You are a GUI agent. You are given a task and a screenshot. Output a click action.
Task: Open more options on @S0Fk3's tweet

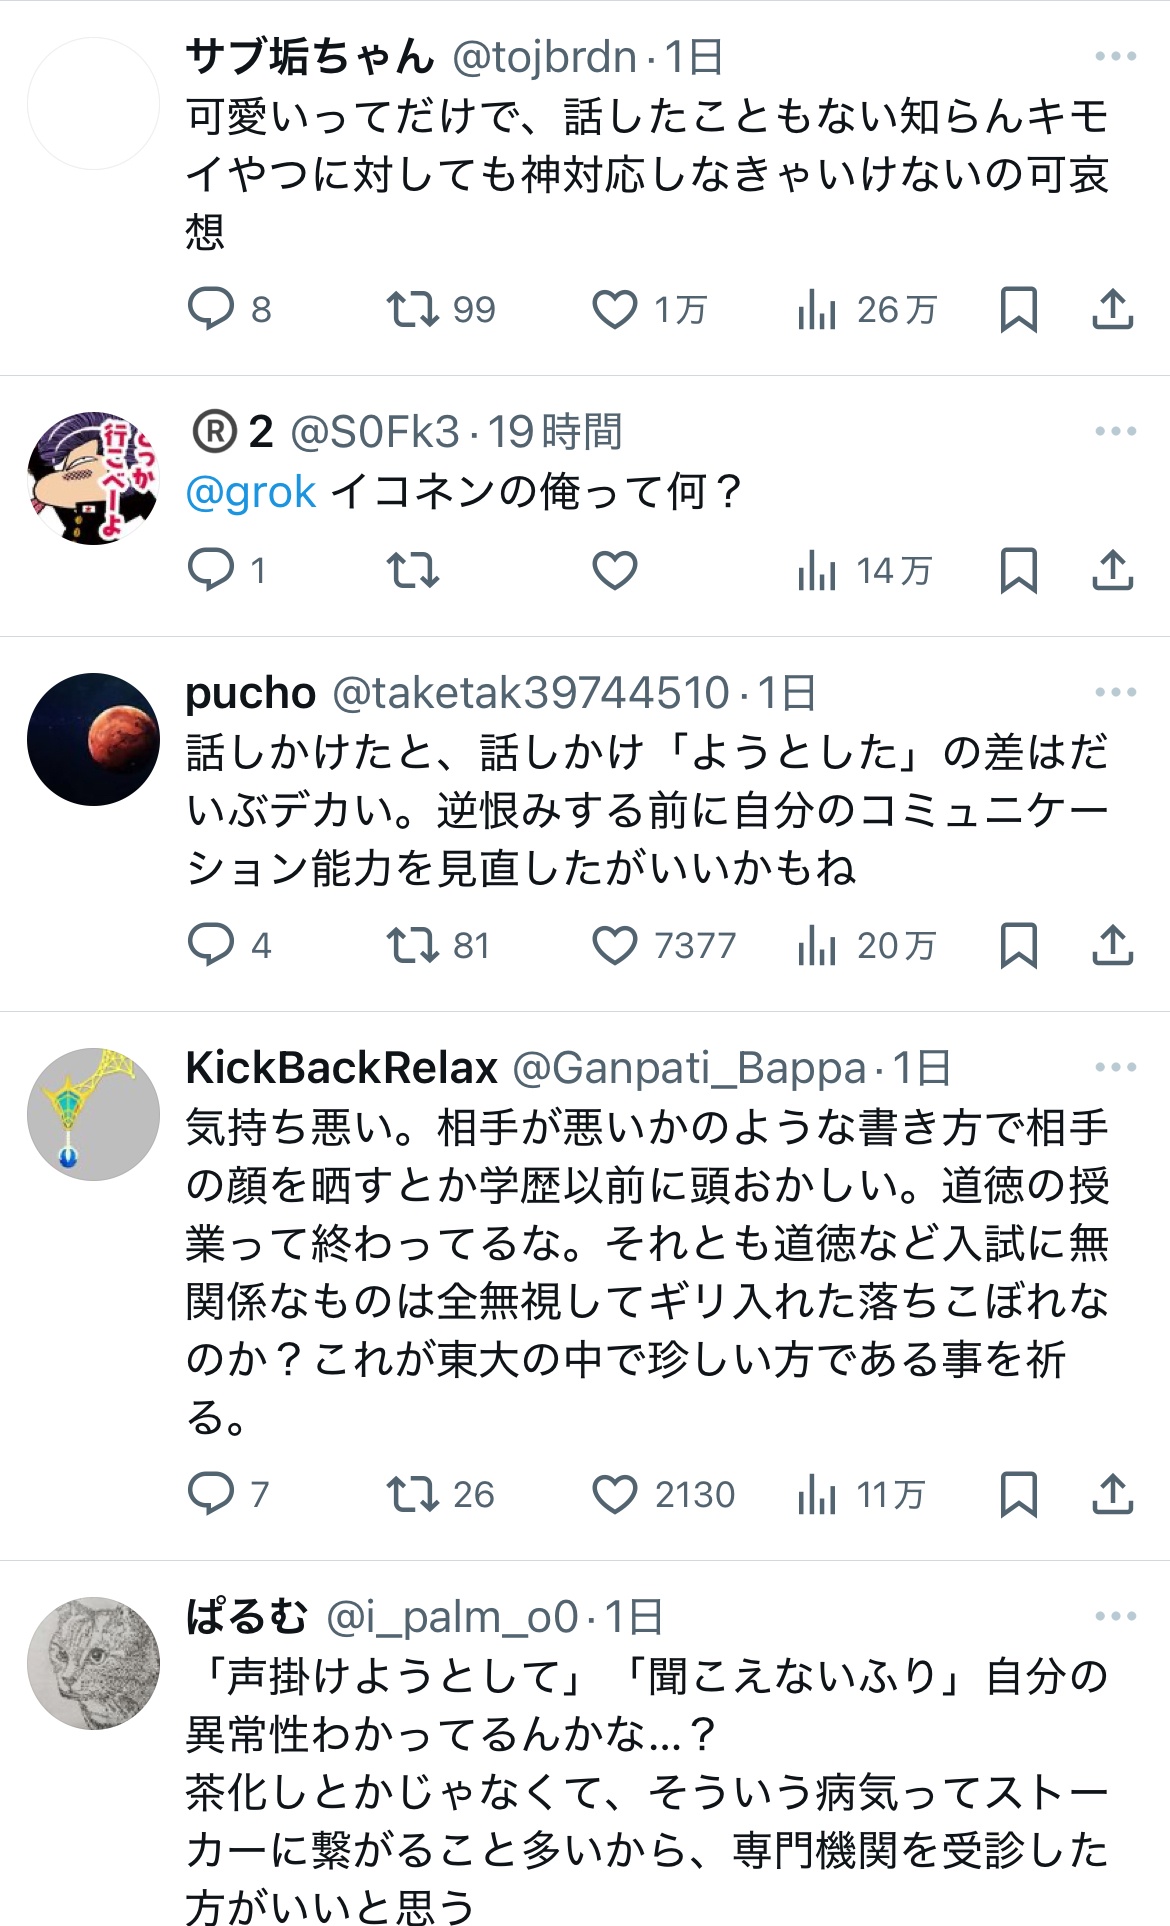click(x=1115, y=432)
